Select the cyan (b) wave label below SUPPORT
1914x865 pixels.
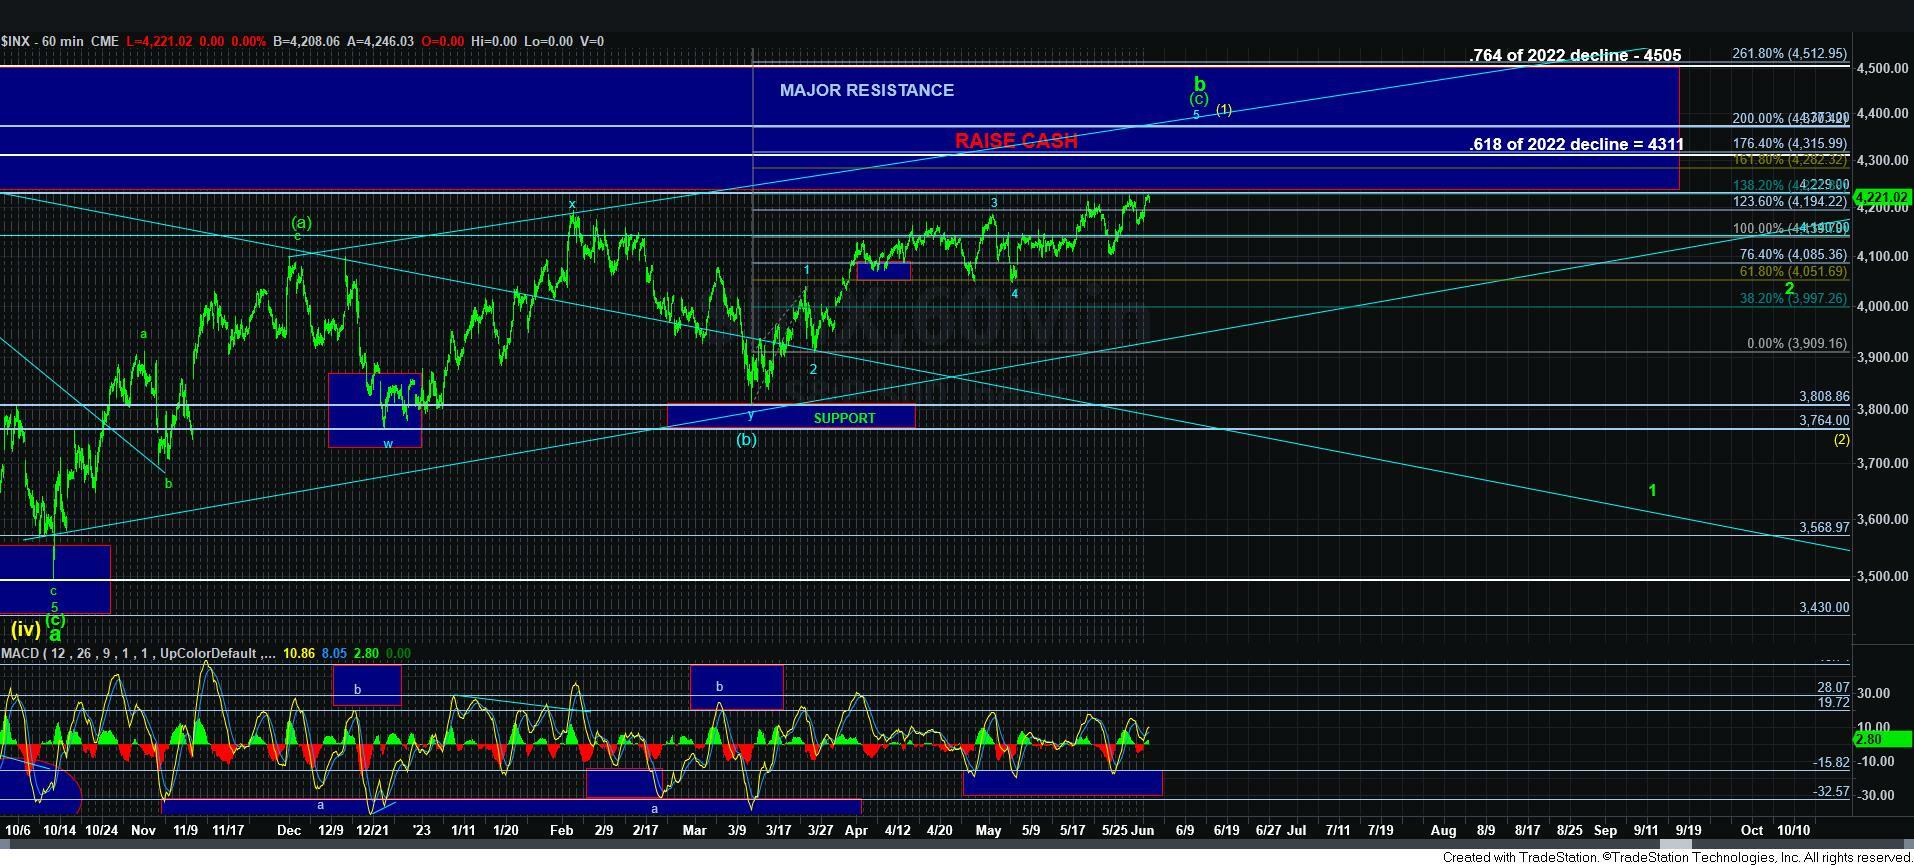tap(746, 439)
